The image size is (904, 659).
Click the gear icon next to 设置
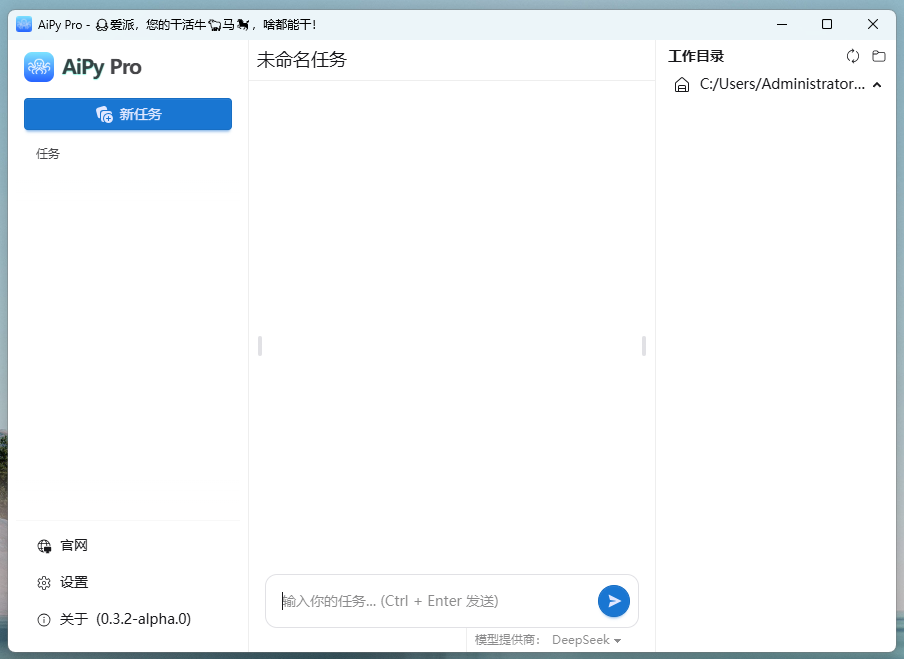[44, 583]
